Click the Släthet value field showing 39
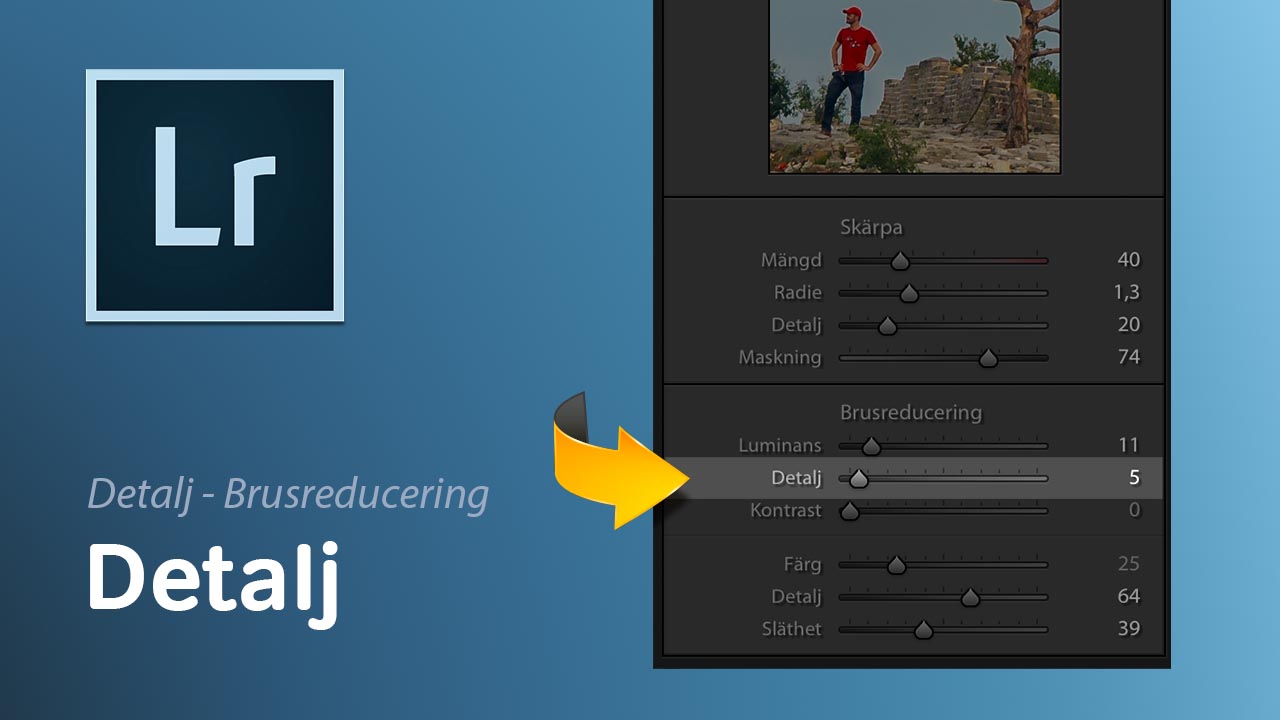 coord(1128,628)
